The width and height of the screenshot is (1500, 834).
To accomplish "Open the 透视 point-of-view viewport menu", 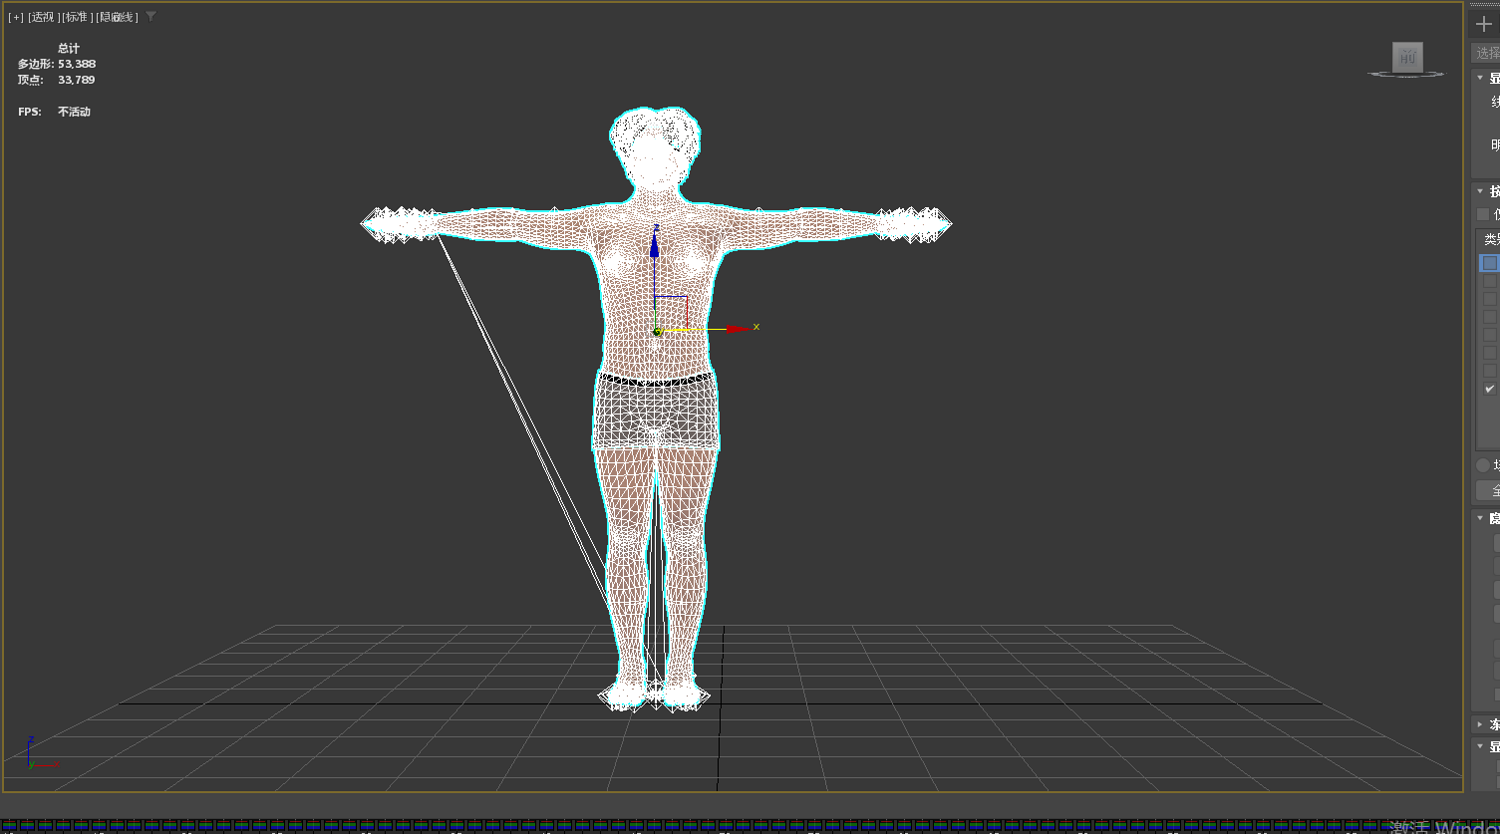I will (43, 17).
